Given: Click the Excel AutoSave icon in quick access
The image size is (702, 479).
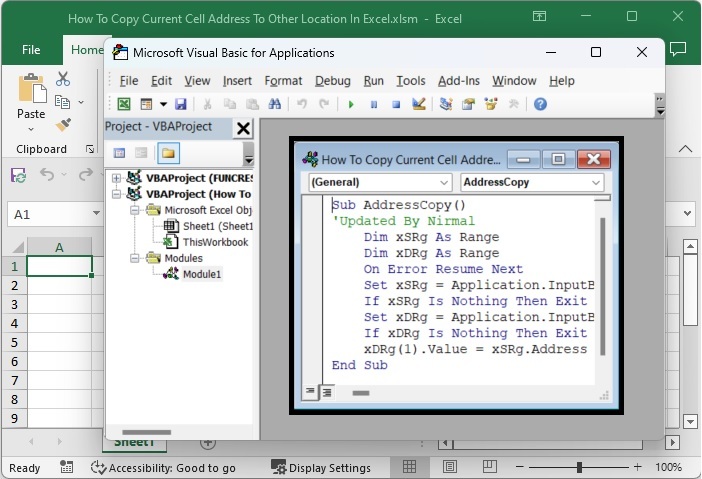Looking at the screenshot, I should tap(18, 175).
